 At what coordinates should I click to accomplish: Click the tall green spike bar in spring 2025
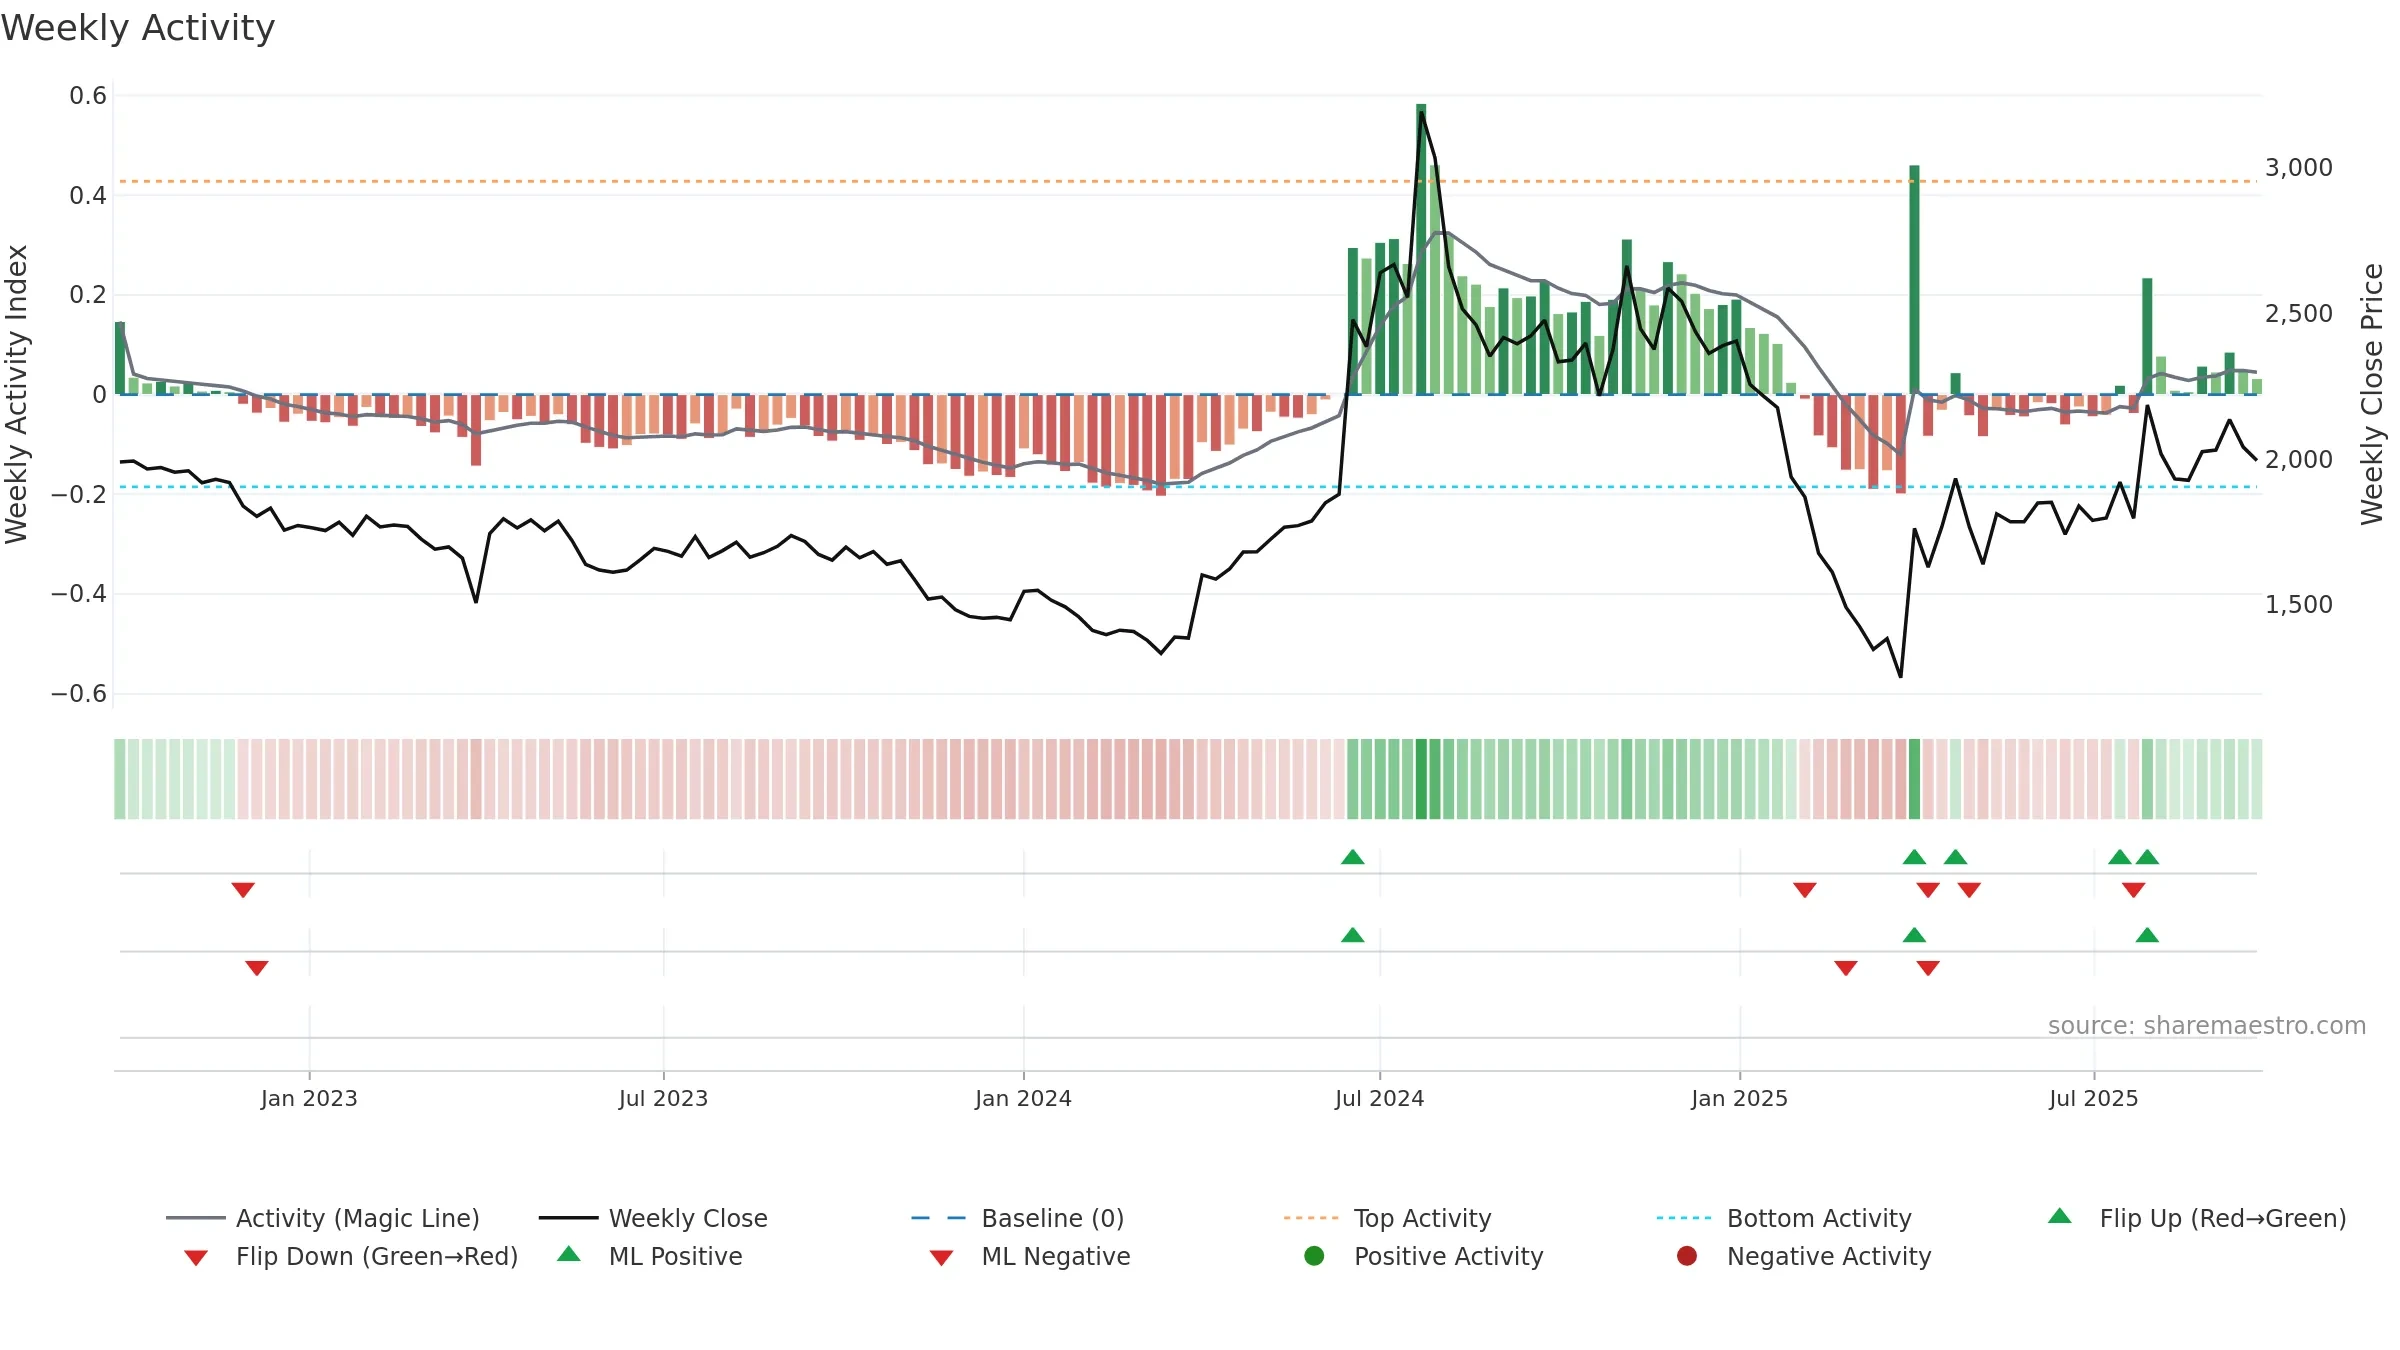tap(1914, 280)
